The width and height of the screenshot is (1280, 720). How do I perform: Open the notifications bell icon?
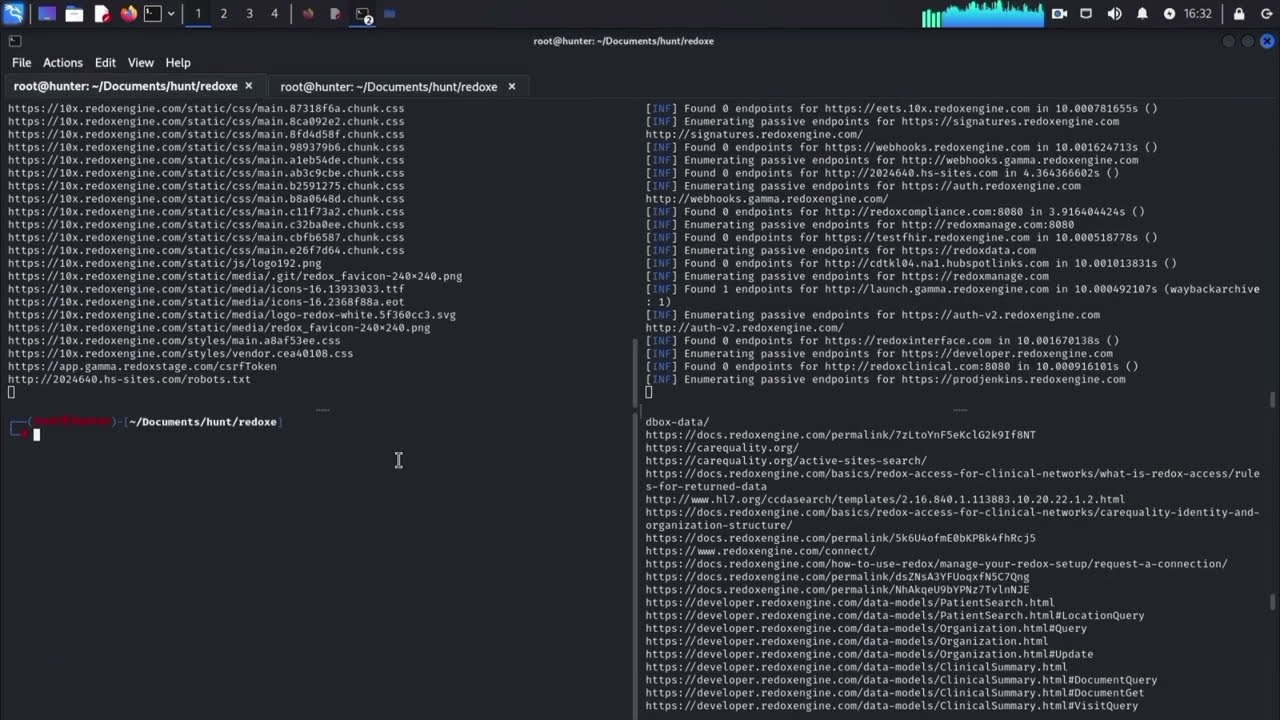click(1142, 14)
